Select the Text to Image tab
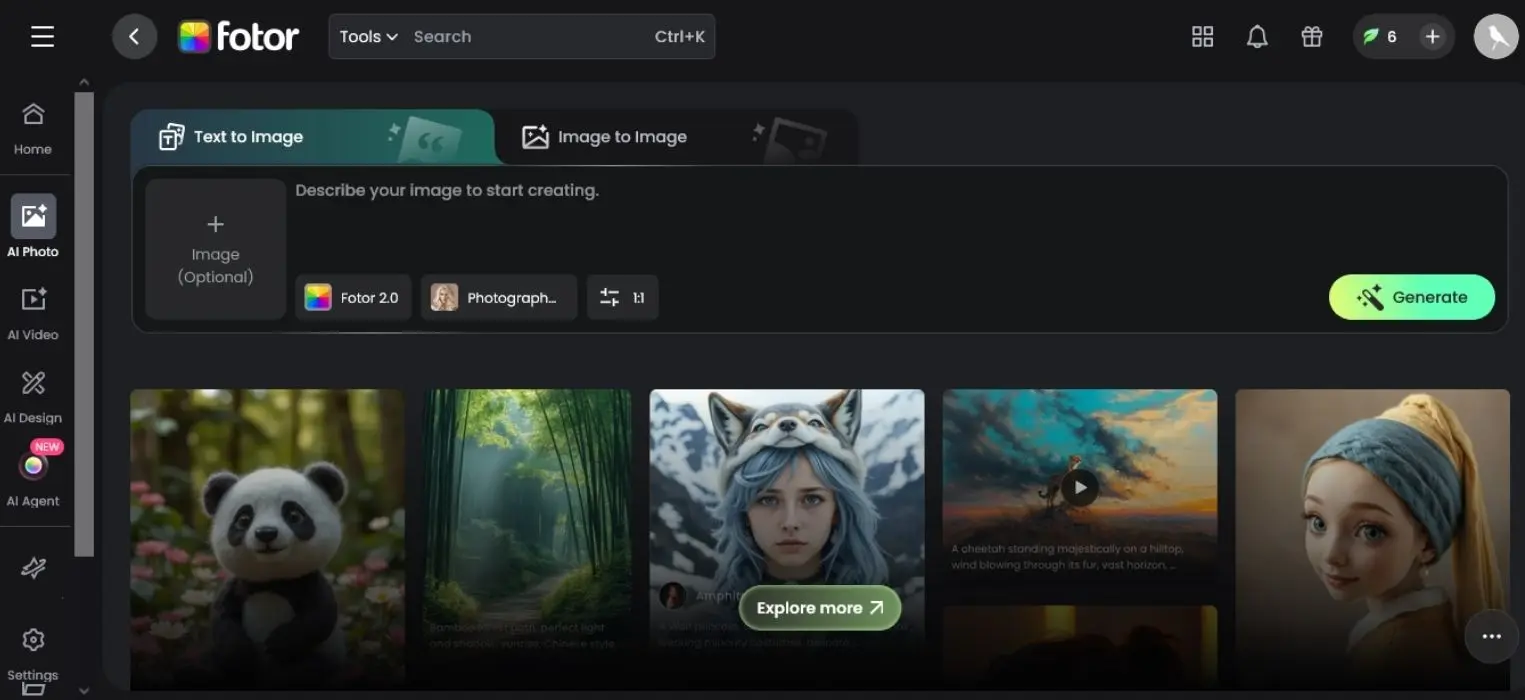 (248, 137)
